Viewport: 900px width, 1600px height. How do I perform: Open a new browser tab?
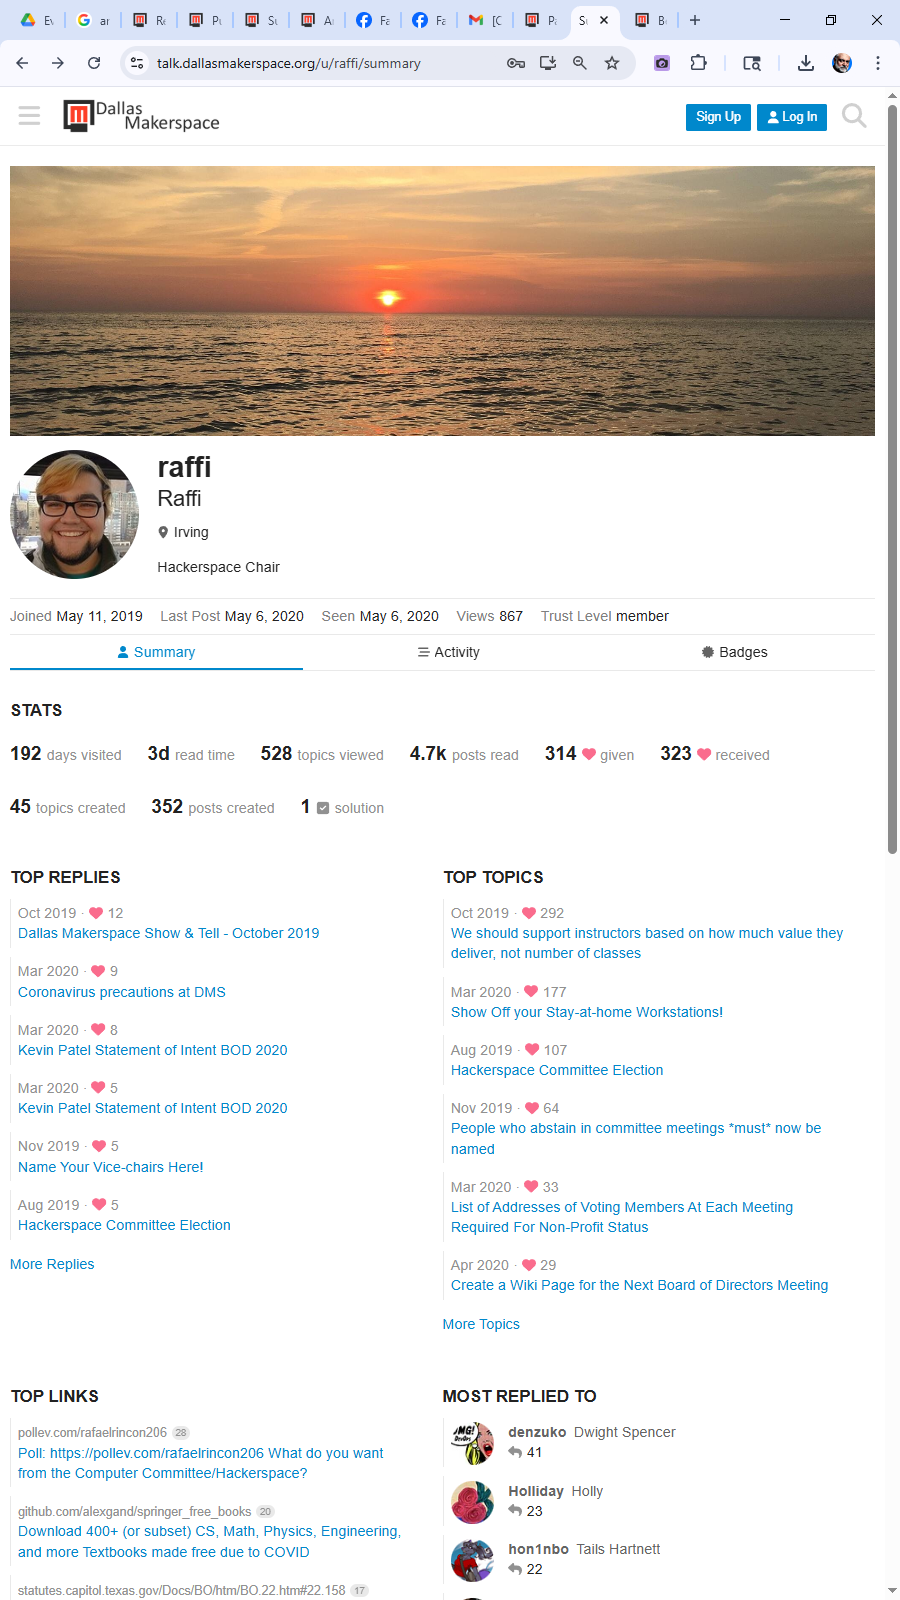point(695,20)
